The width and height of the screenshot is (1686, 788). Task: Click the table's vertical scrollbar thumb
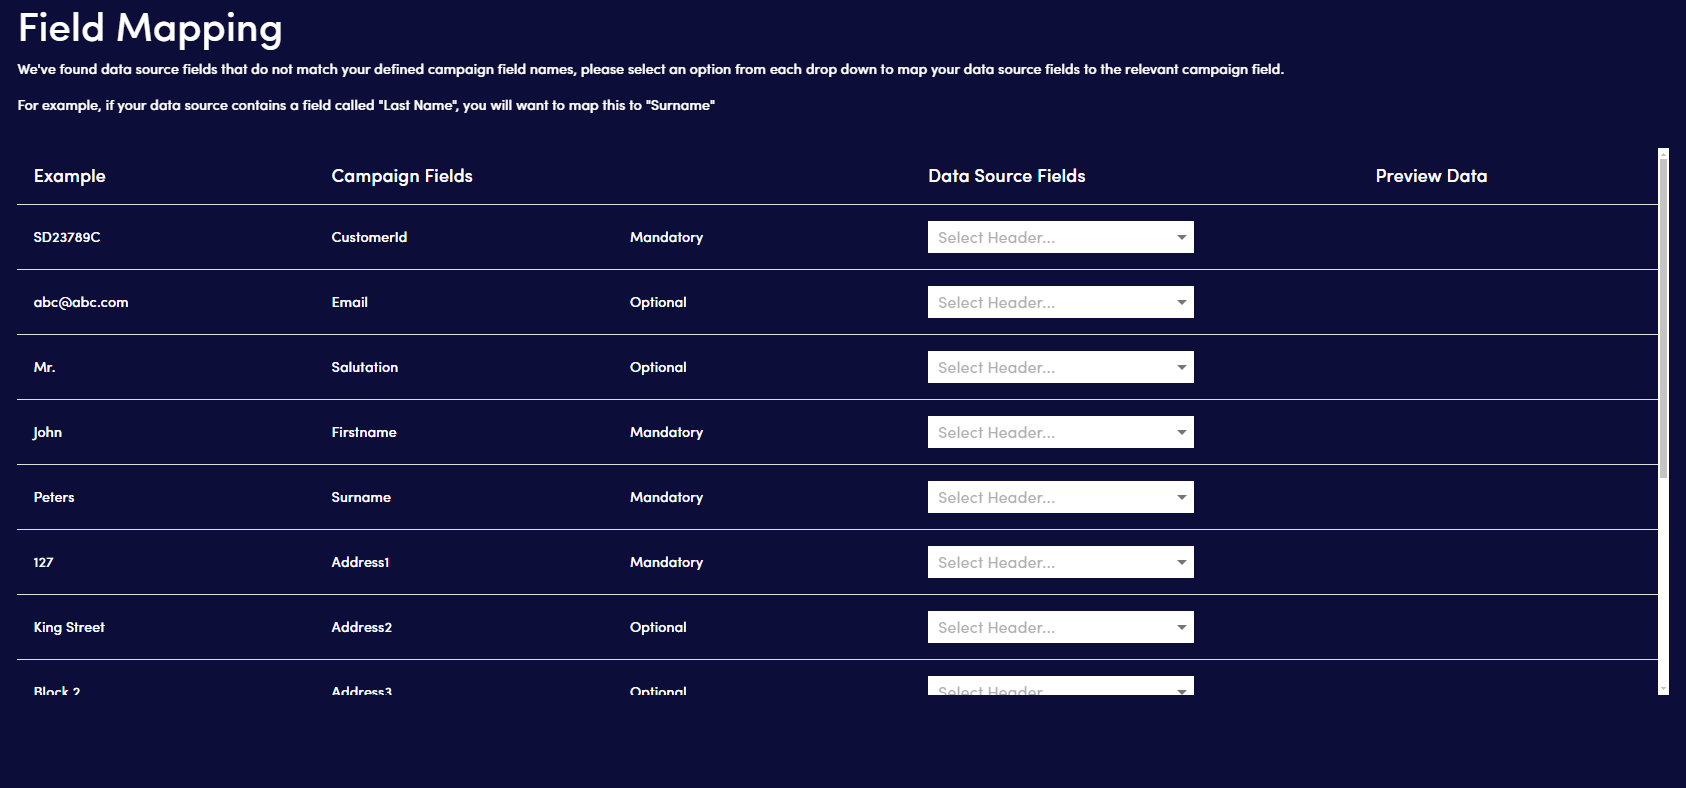pyautogui.click(x=1663, y=318)
